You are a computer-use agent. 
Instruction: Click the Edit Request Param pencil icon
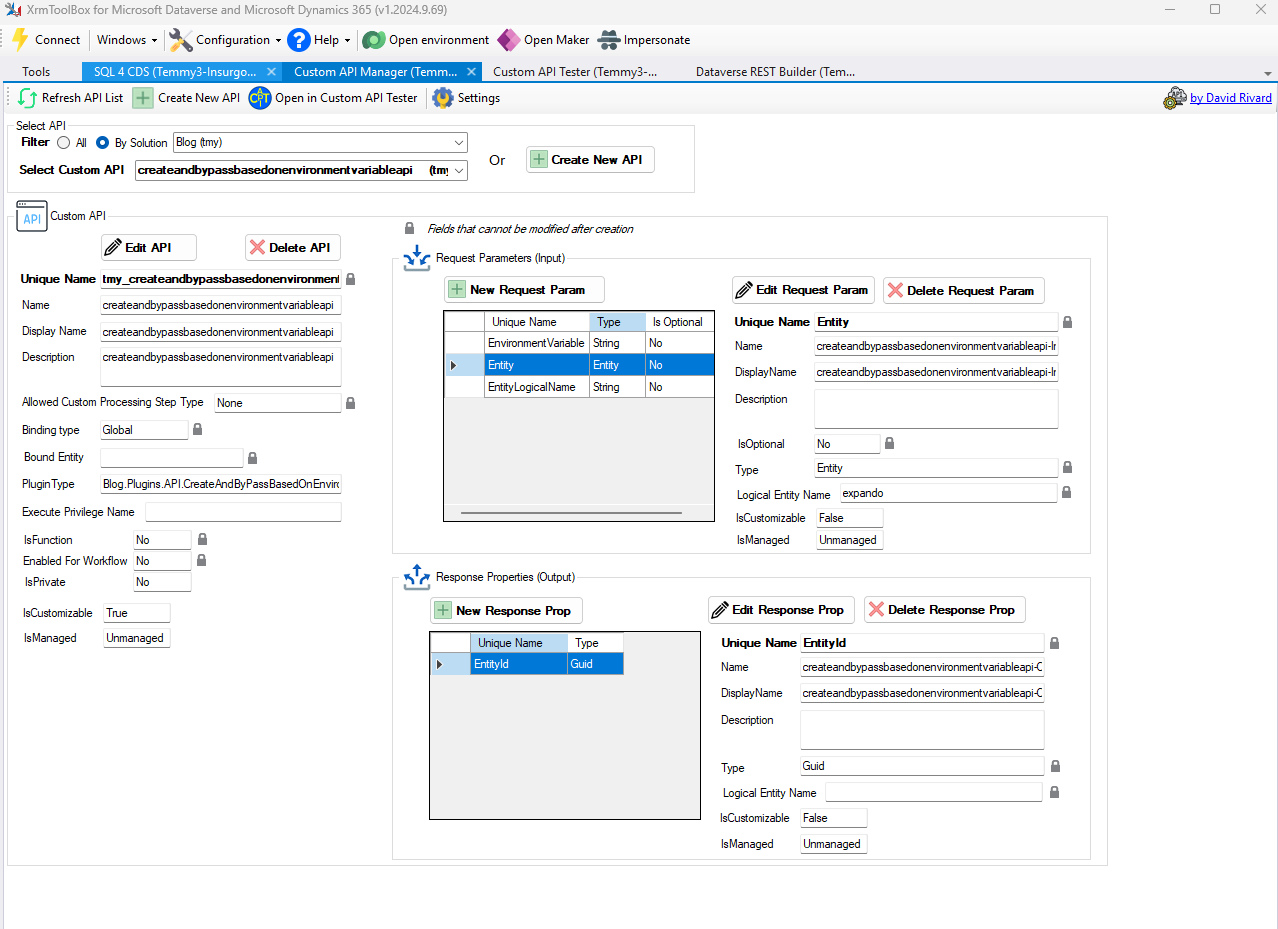744,290
